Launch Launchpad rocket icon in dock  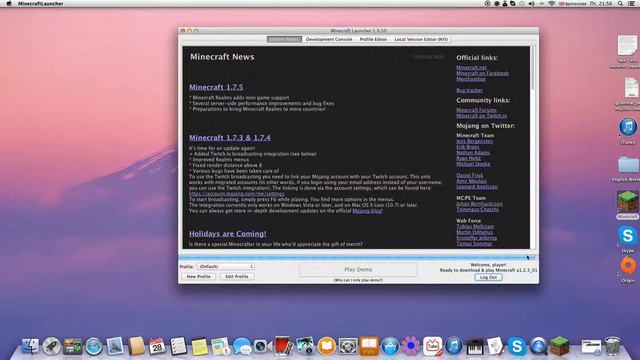tap(51, 346)
